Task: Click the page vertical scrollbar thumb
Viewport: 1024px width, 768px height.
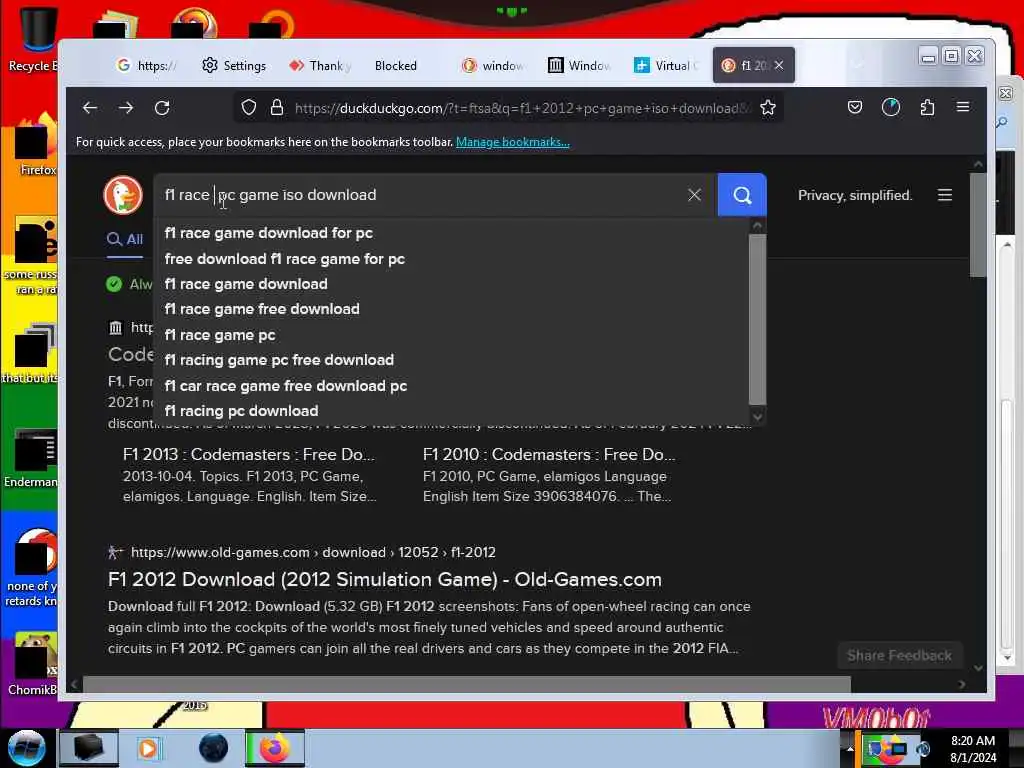Action: point(978,225)
